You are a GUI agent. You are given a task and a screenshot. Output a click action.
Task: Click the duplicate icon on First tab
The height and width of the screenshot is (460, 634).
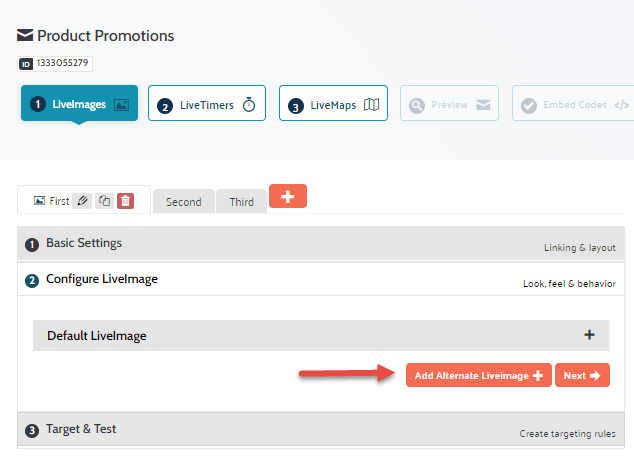click(104, 201)
